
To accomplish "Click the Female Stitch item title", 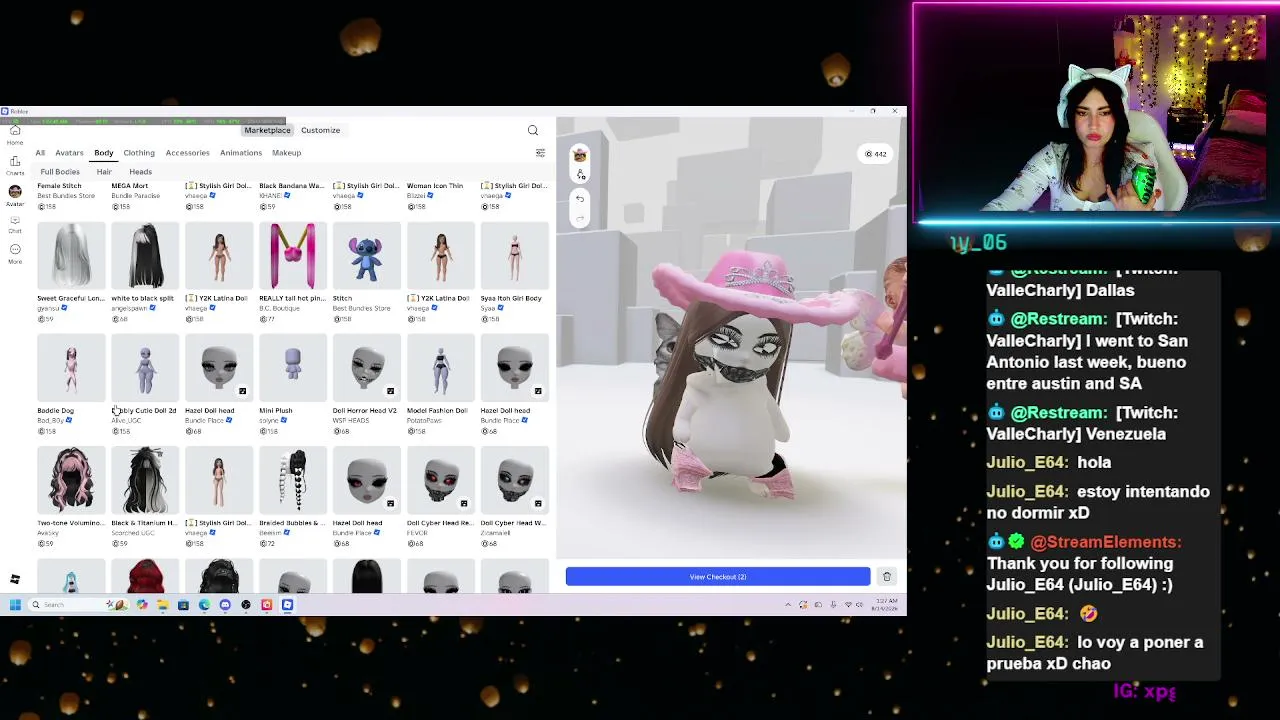I will [x=59, y=186].
